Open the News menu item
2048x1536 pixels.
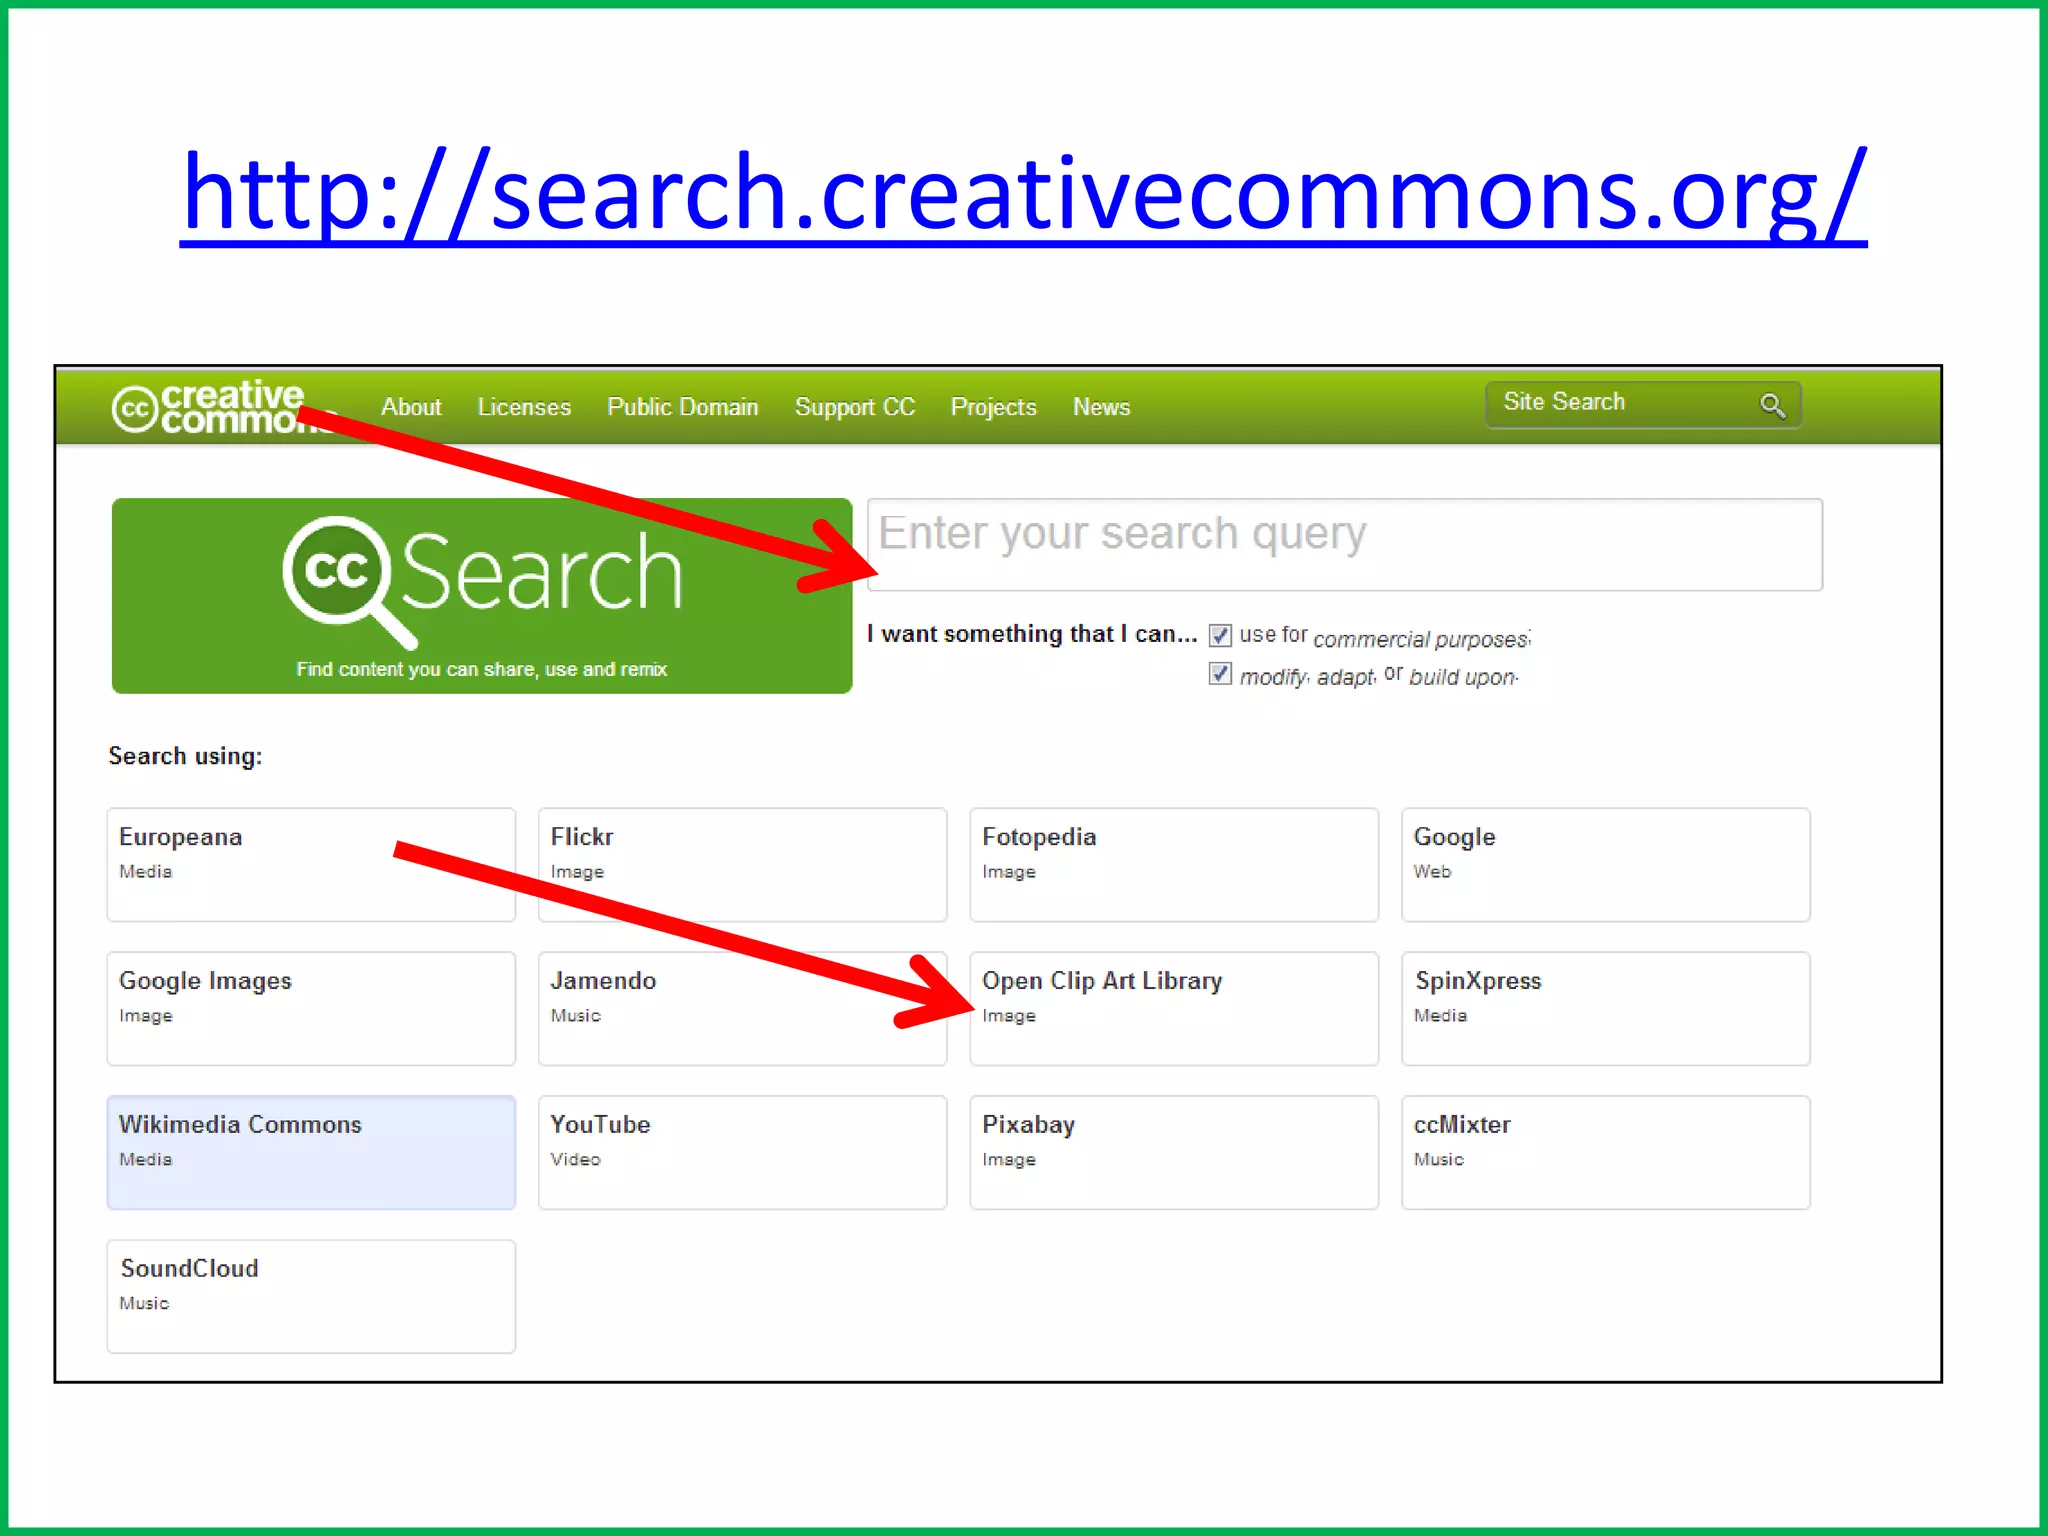point(1101,407)
